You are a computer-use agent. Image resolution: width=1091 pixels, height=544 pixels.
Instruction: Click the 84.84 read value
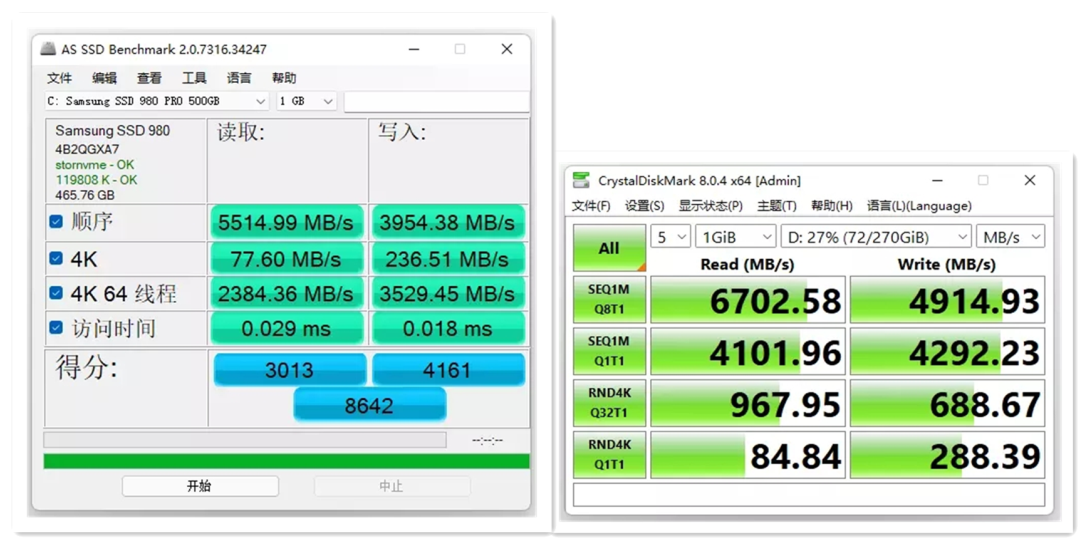coord(748,455)
